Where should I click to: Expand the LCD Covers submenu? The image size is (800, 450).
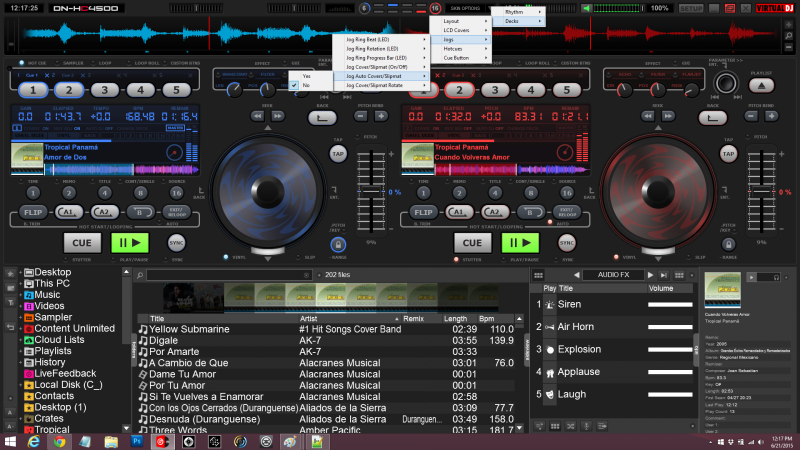(x=461, y=30)
